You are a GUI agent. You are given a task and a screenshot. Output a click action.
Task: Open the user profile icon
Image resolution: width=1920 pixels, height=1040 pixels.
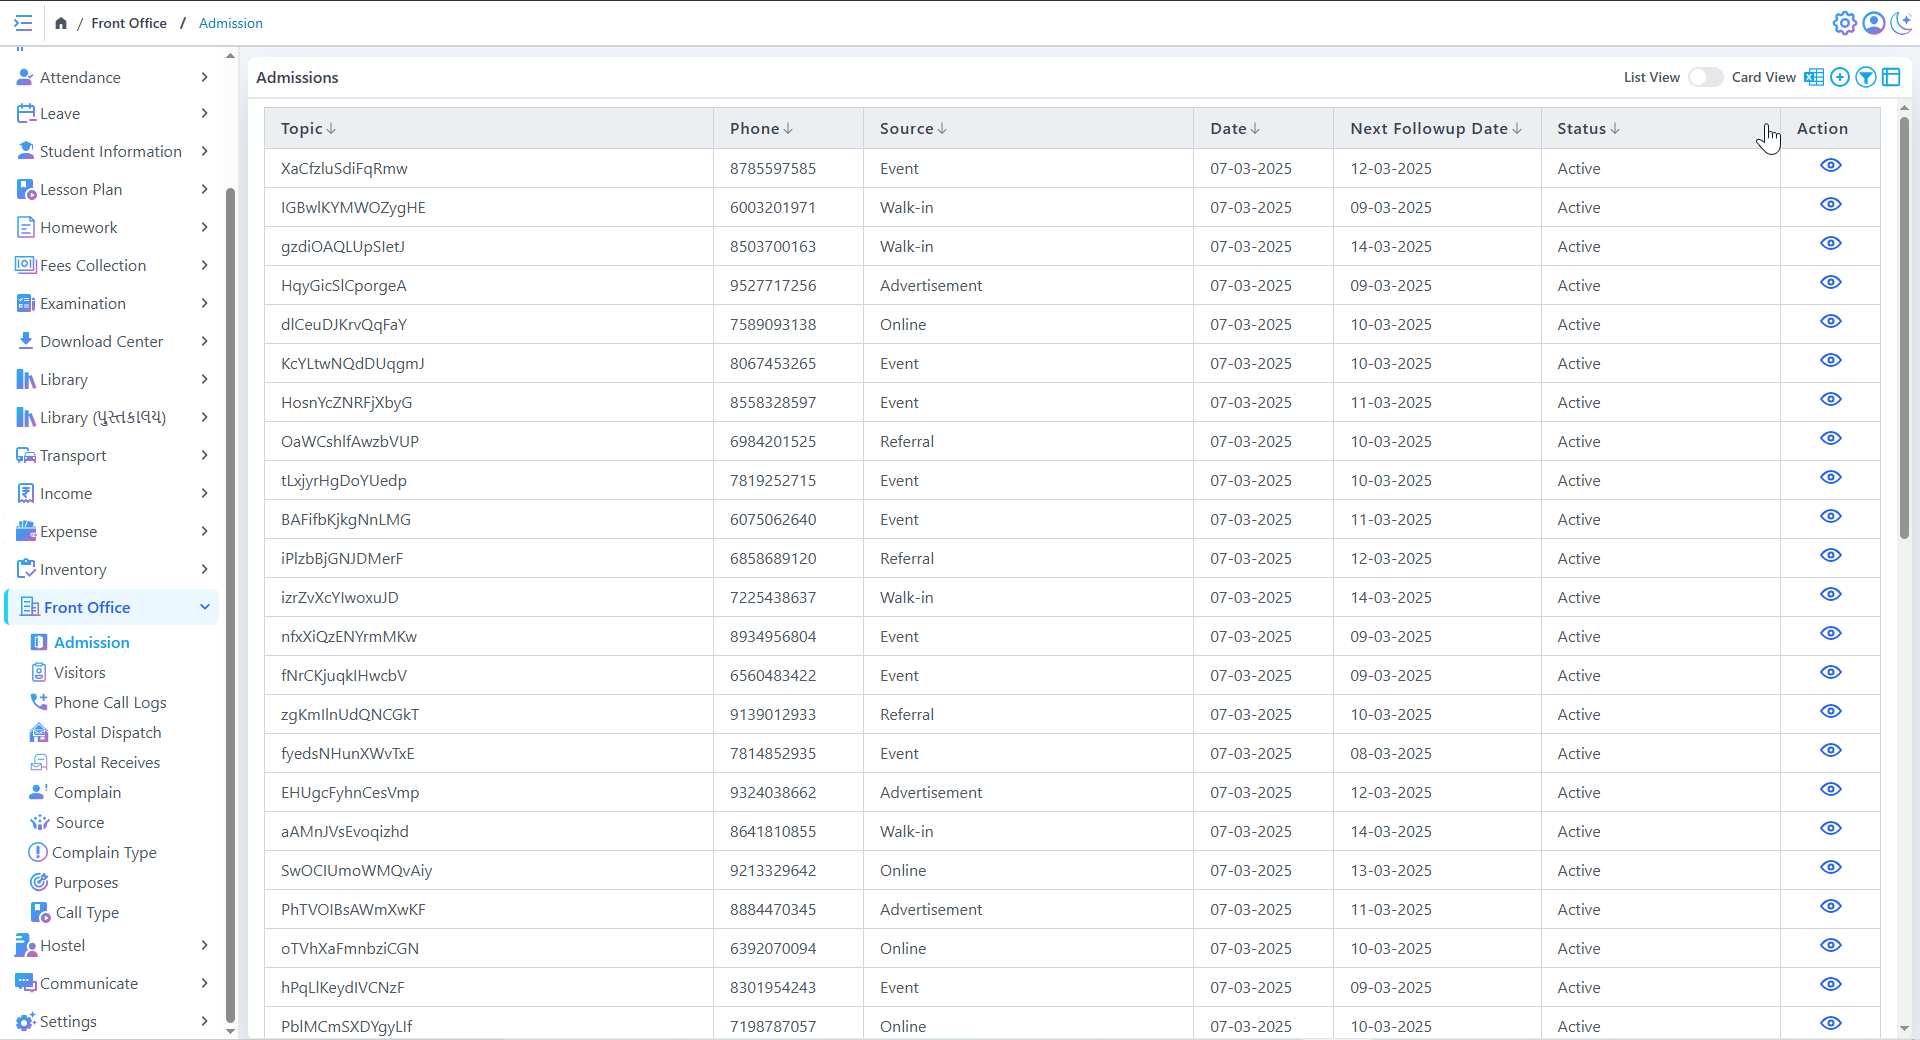1874,23
